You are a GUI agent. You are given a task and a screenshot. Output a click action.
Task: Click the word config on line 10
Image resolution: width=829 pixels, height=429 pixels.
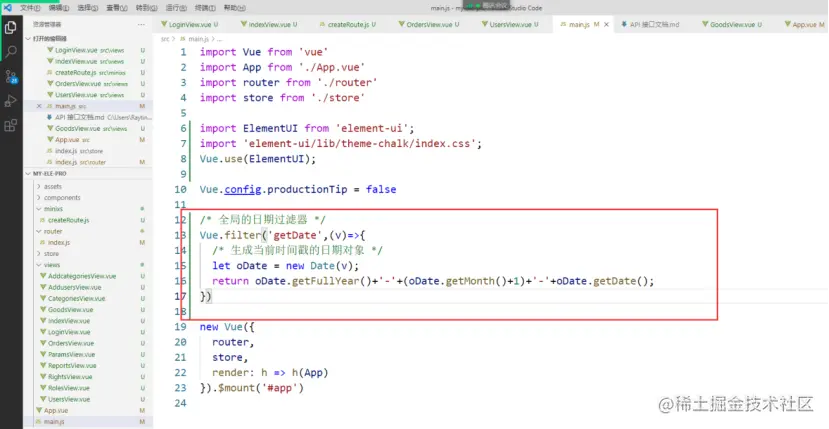pyautogui.click(x=243, y=189)
